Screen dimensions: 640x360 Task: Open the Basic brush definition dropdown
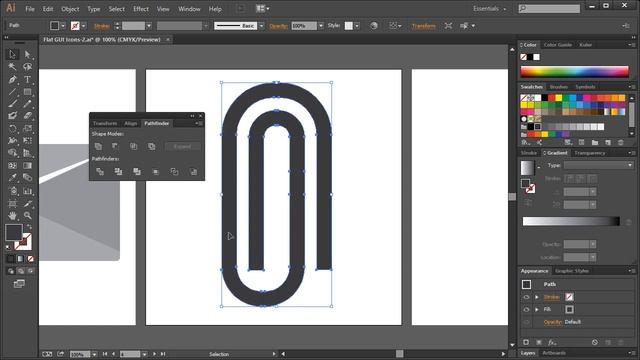(262, 26)
